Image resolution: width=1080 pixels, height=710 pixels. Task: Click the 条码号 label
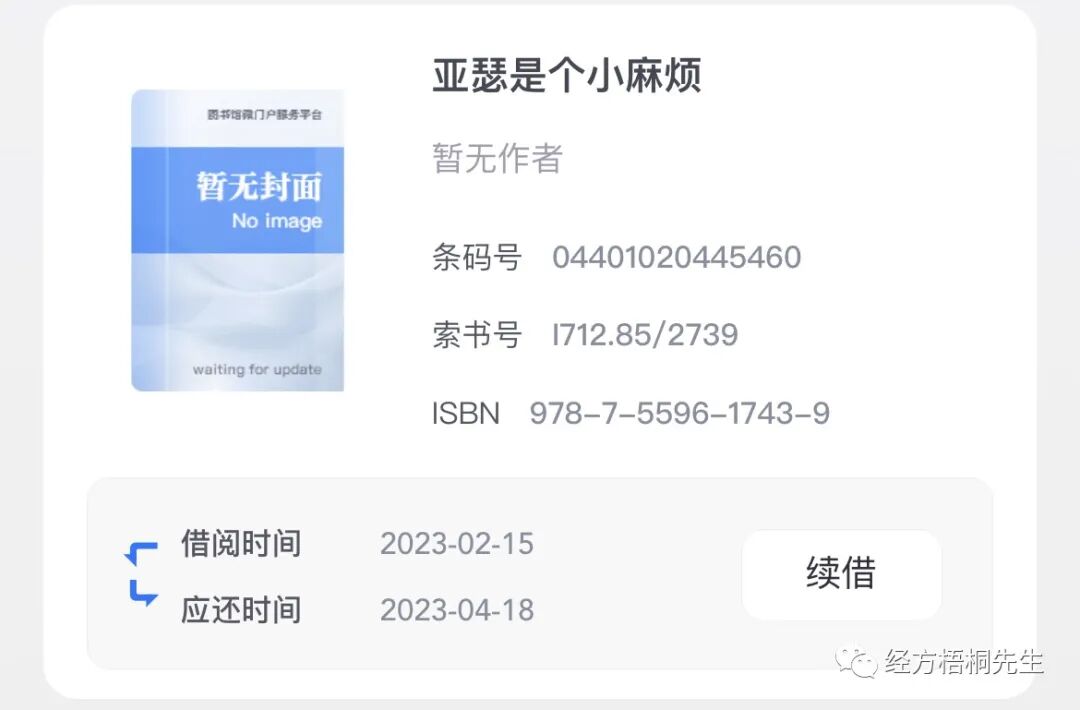tap(477, 258)
